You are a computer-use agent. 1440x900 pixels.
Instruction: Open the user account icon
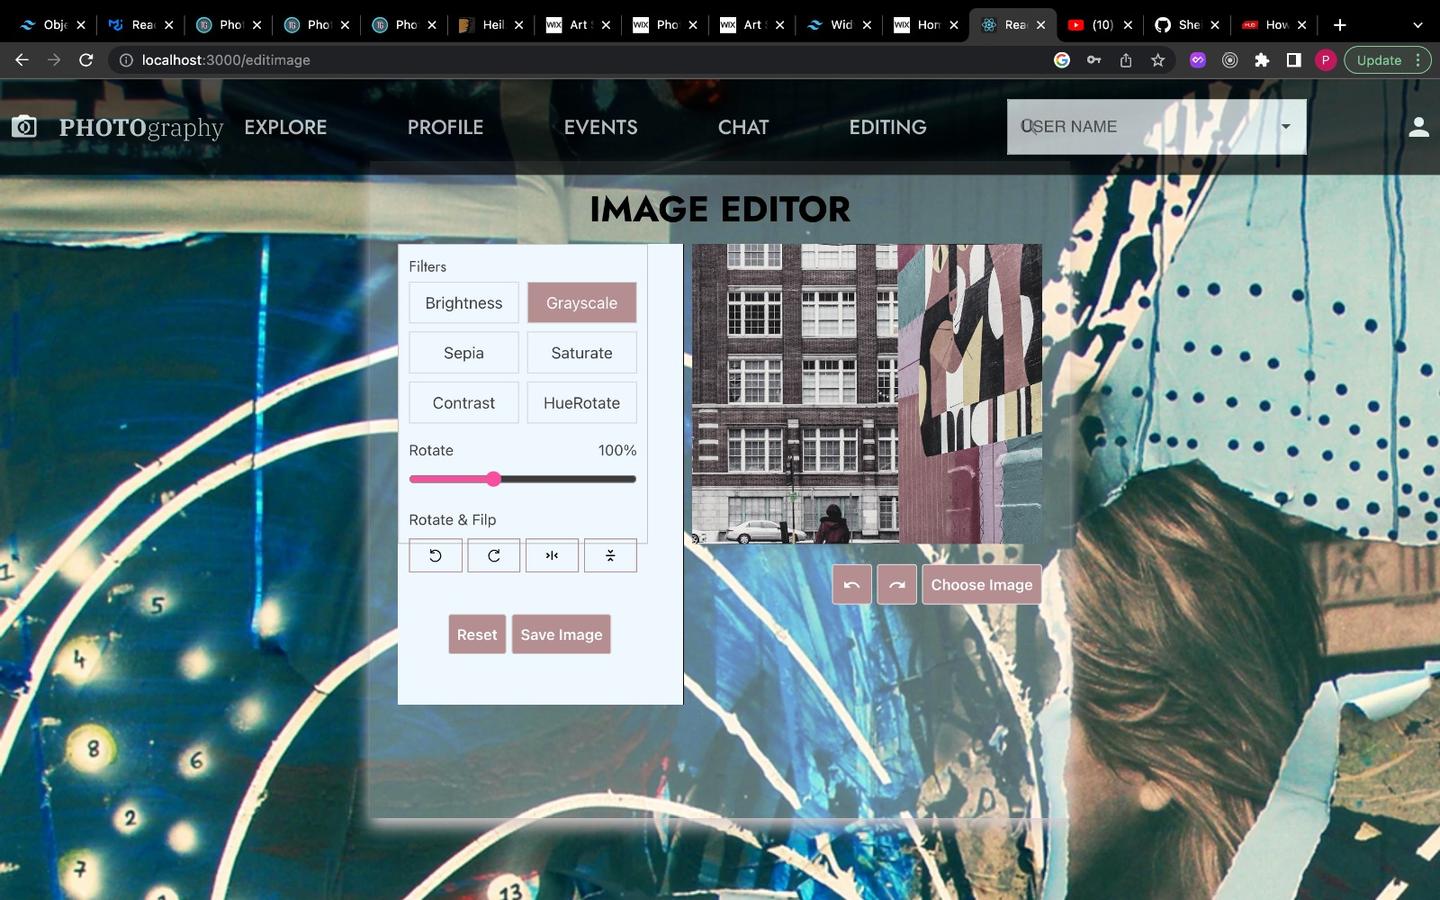click(1418, 127)
